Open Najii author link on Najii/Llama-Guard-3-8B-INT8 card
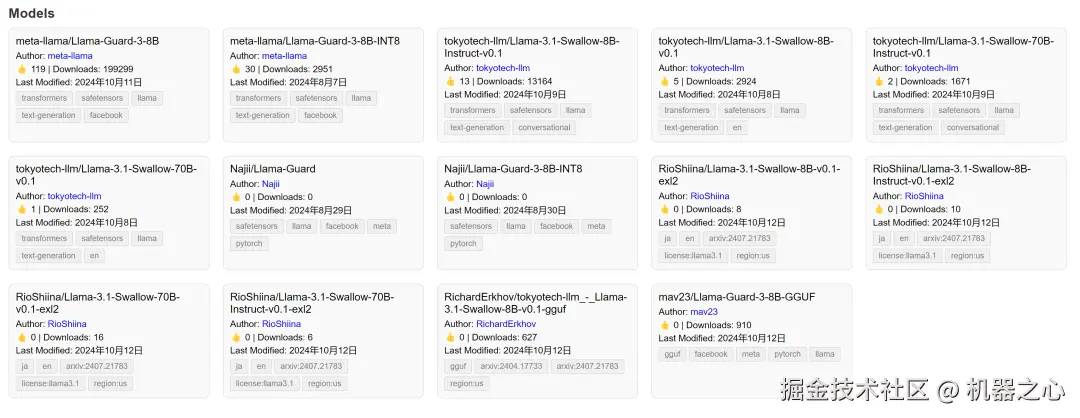The height and width of the screenshot is (418, 1080). click(x=485, y=184)
